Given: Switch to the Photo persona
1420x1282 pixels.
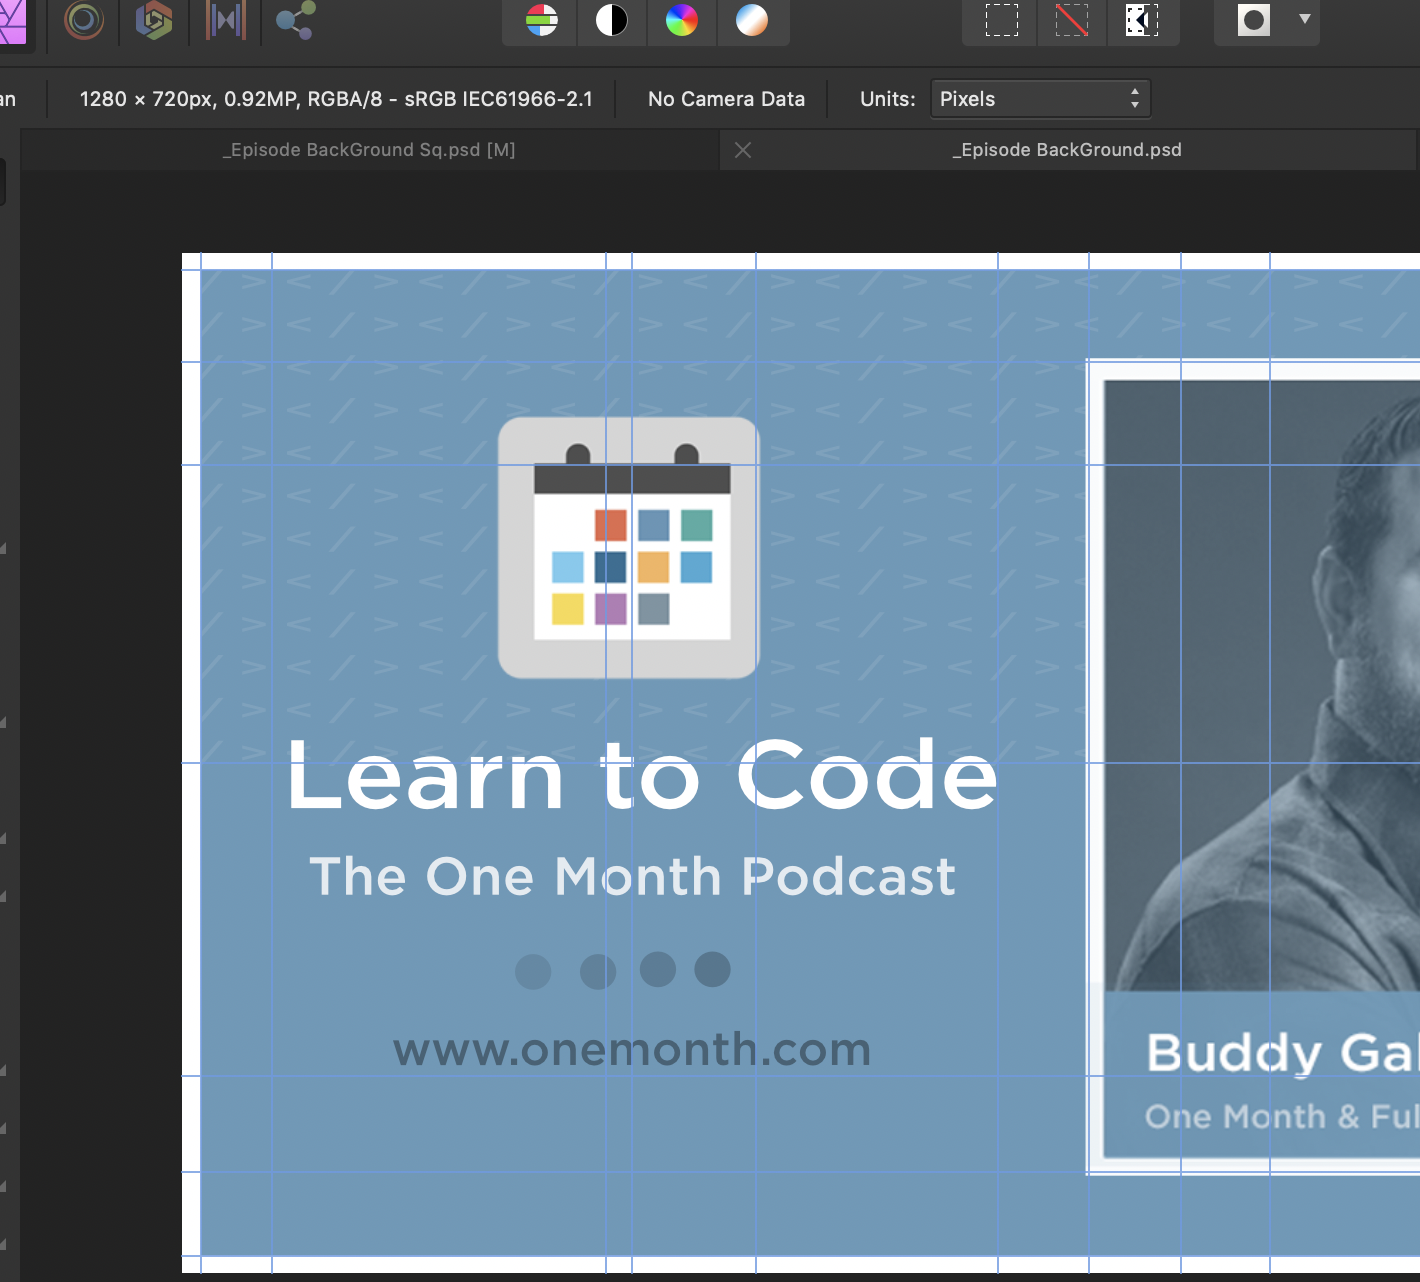Looking at the screenshot, I should click(x=10, y=20).
